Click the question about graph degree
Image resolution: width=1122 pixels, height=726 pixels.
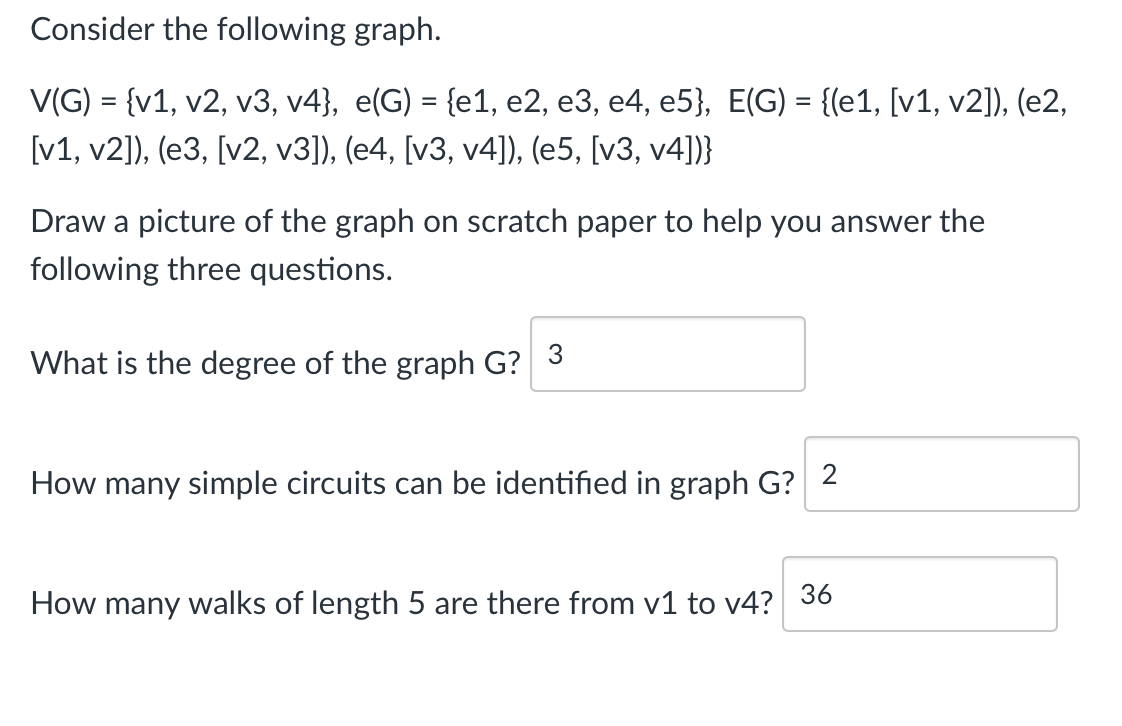(x=275, y=363)
